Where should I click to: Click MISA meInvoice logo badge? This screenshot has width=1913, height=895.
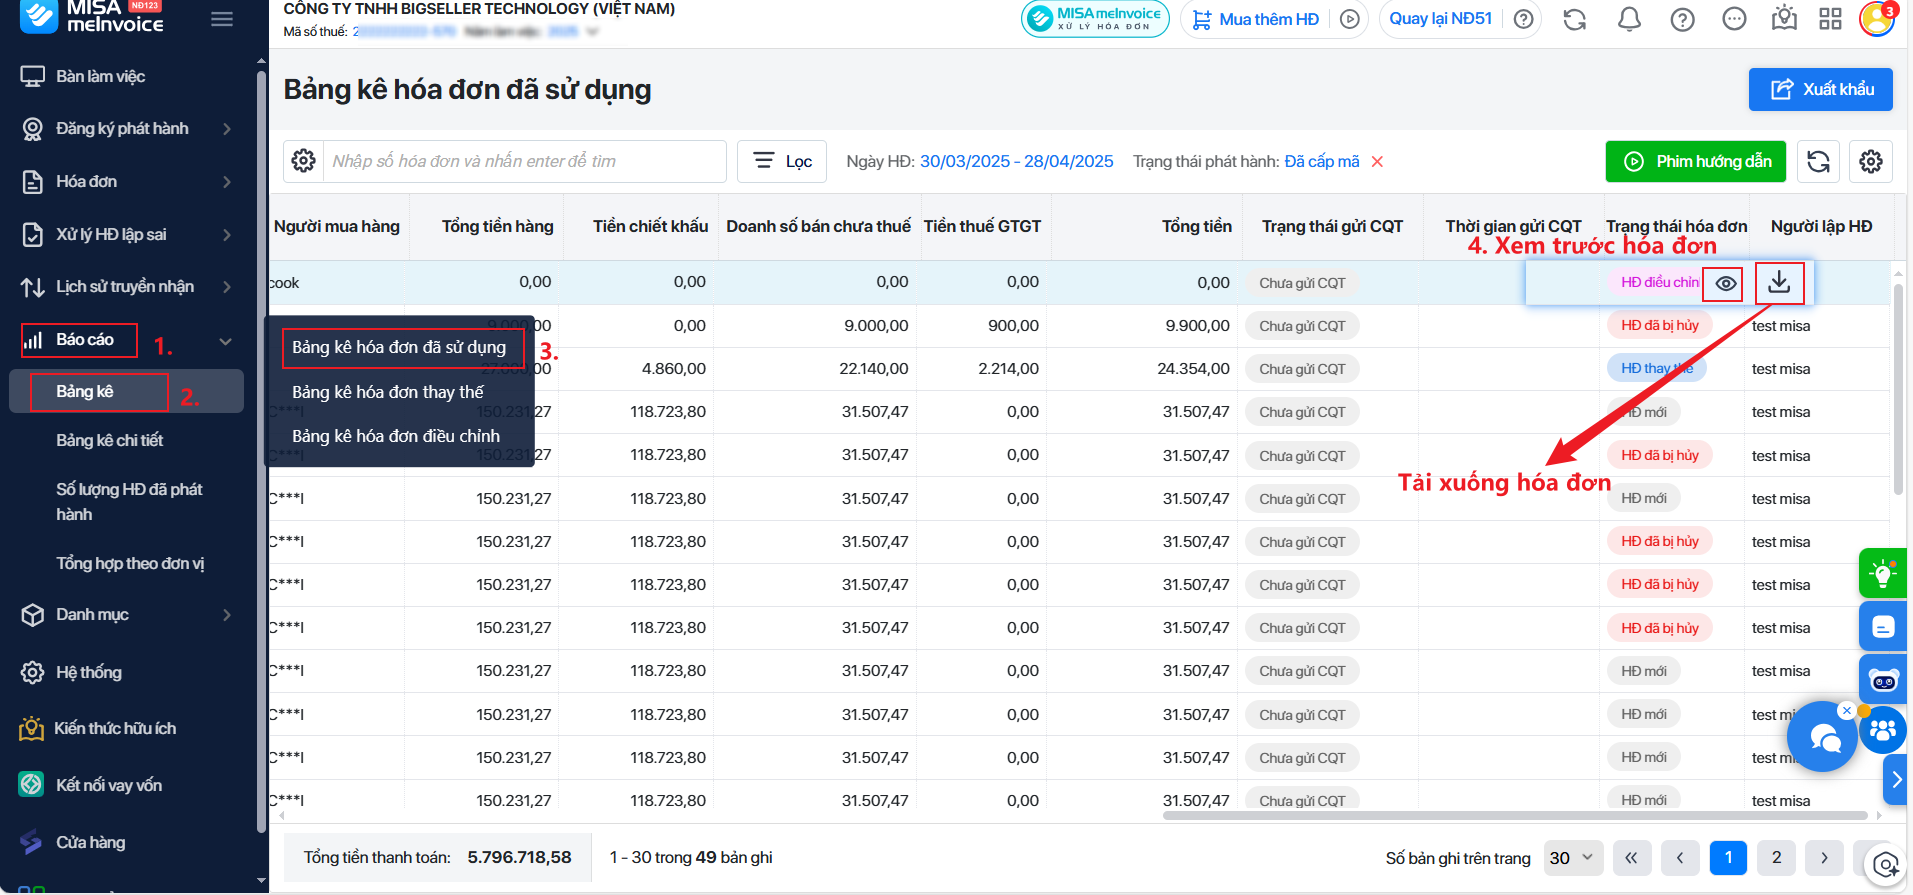pos(1095,19)
